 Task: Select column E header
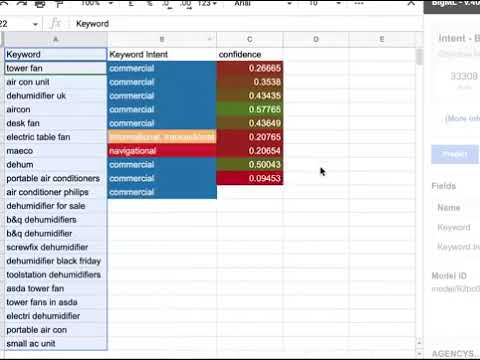[x=382, y=39]
